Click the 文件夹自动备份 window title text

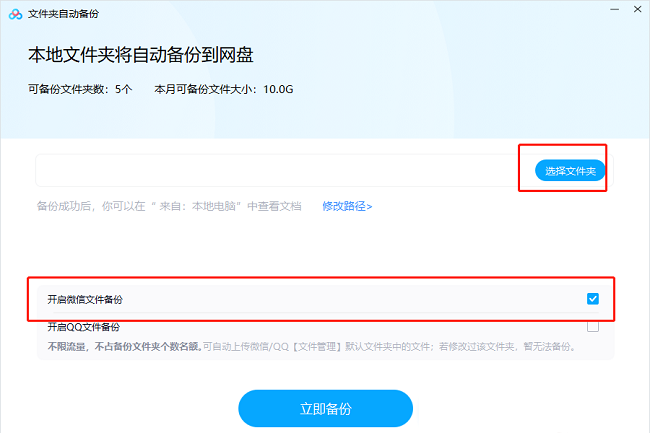(x=65, y=14)
